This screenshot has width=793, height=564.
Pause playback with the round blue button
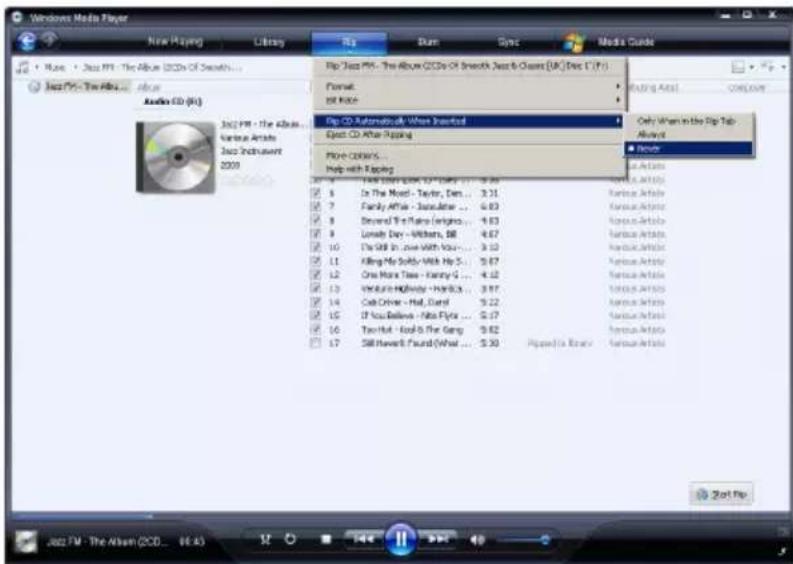click(401, 539)
